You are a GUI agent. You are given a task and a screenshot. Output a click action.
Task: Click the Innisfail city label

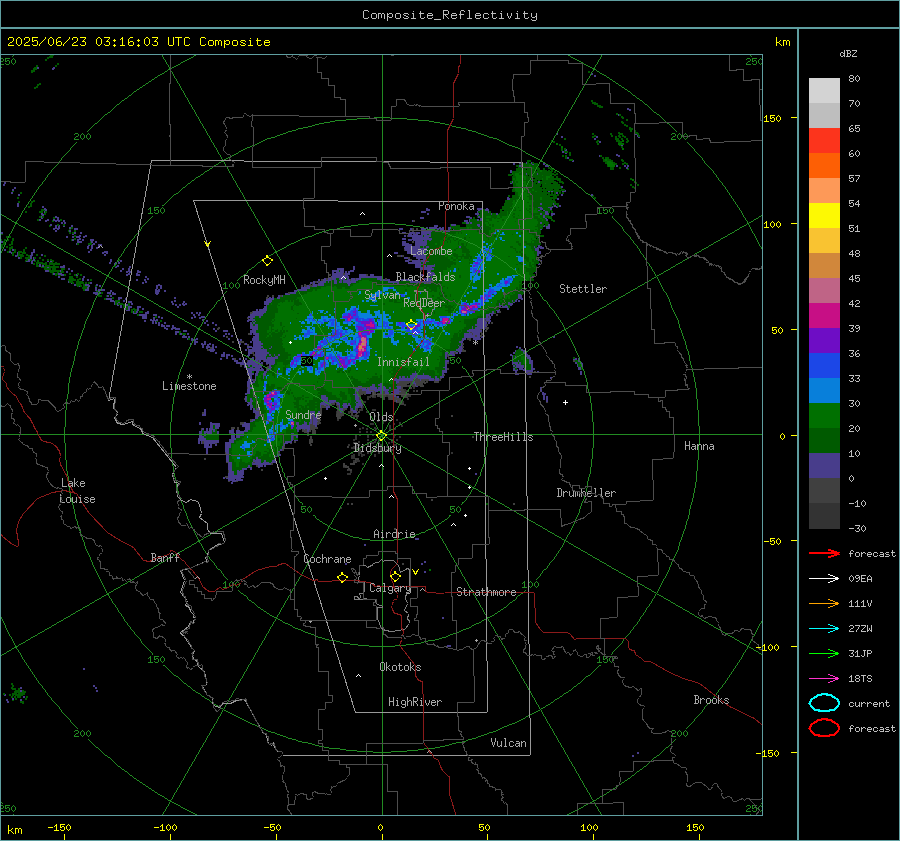click(x=403, y=362)
